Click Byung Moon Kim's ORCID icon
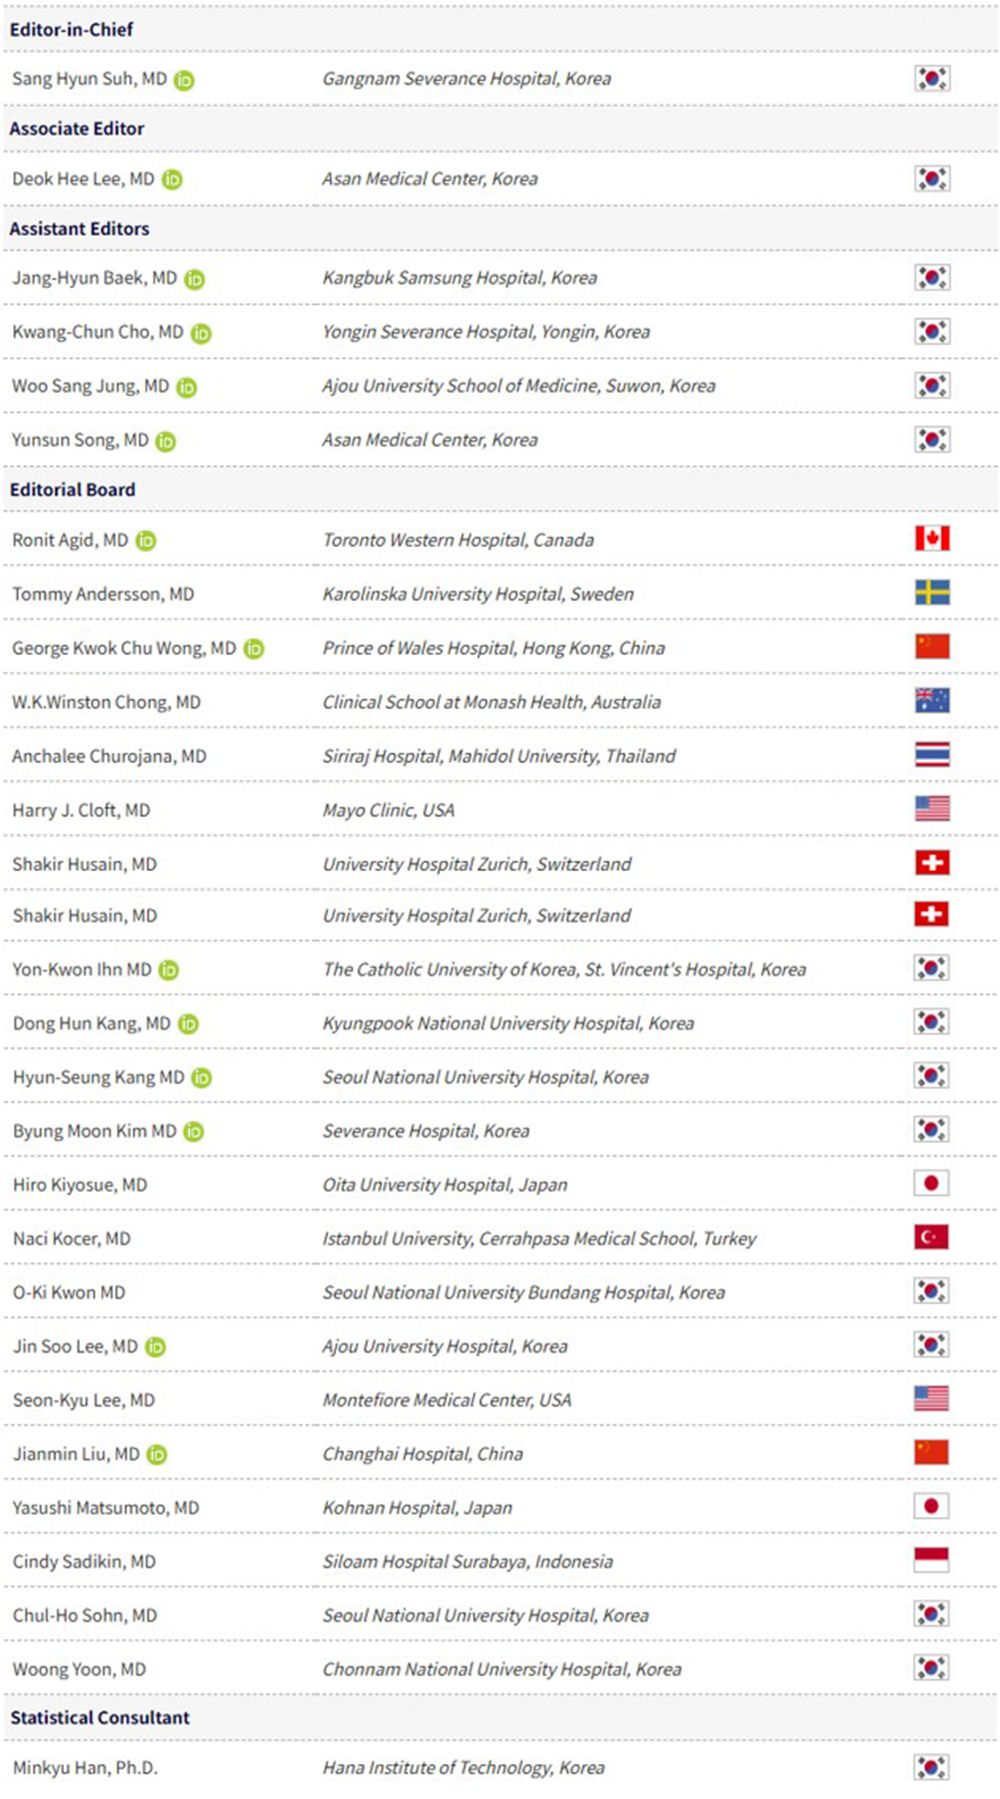The height and width of the screenshot is (1799, 1000). [194, 1132]
